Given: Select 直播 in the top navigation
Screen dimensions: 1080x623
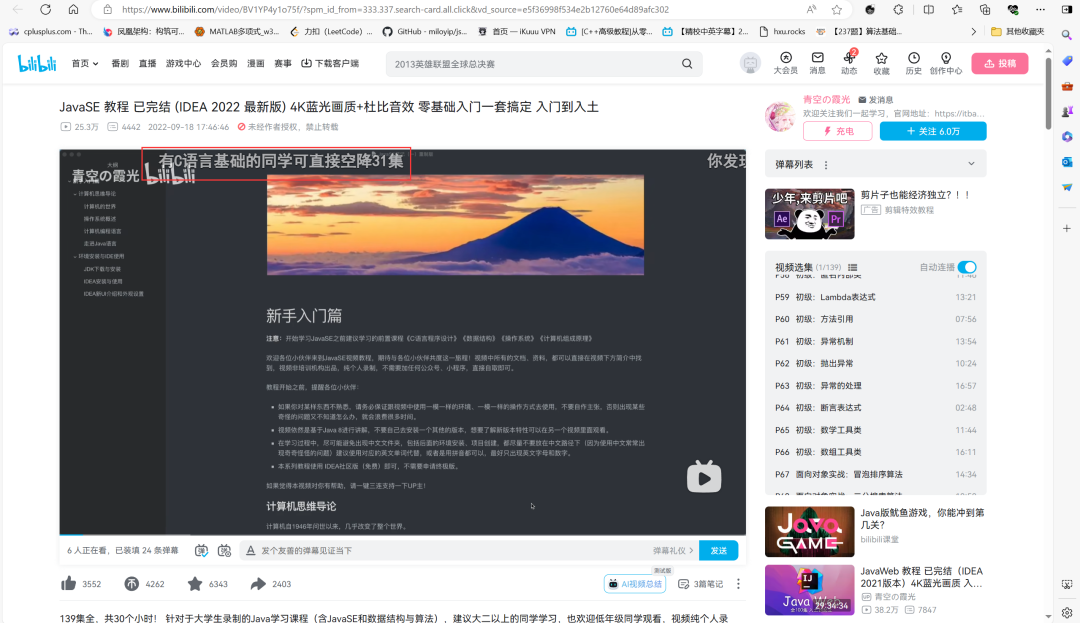Looking at the screenshot, I should coord(149,62).
